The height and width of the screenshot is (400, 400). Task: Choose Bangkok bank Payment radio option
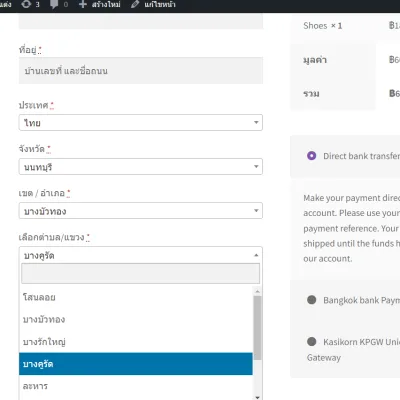[x=311, y=300]
